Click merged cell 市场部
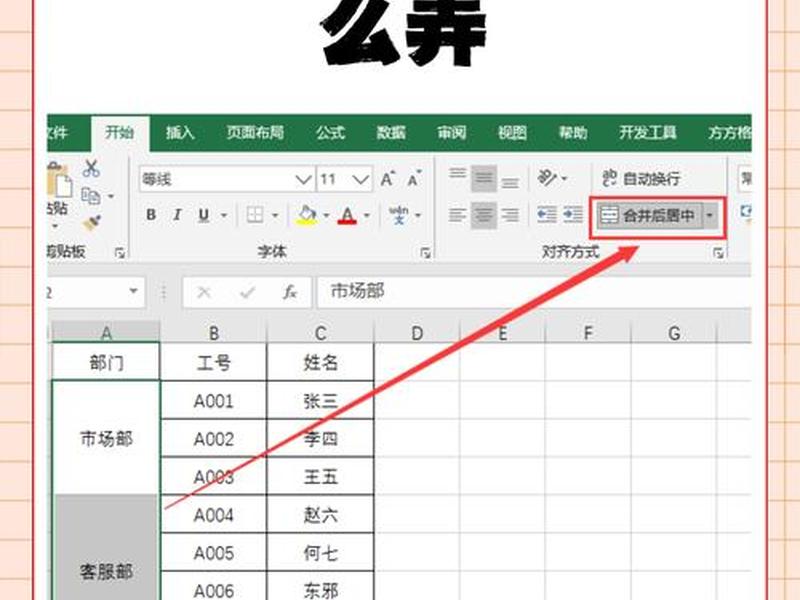Image resolution: width=800 pixels, height=600 pixels. (x=106, y=438)
